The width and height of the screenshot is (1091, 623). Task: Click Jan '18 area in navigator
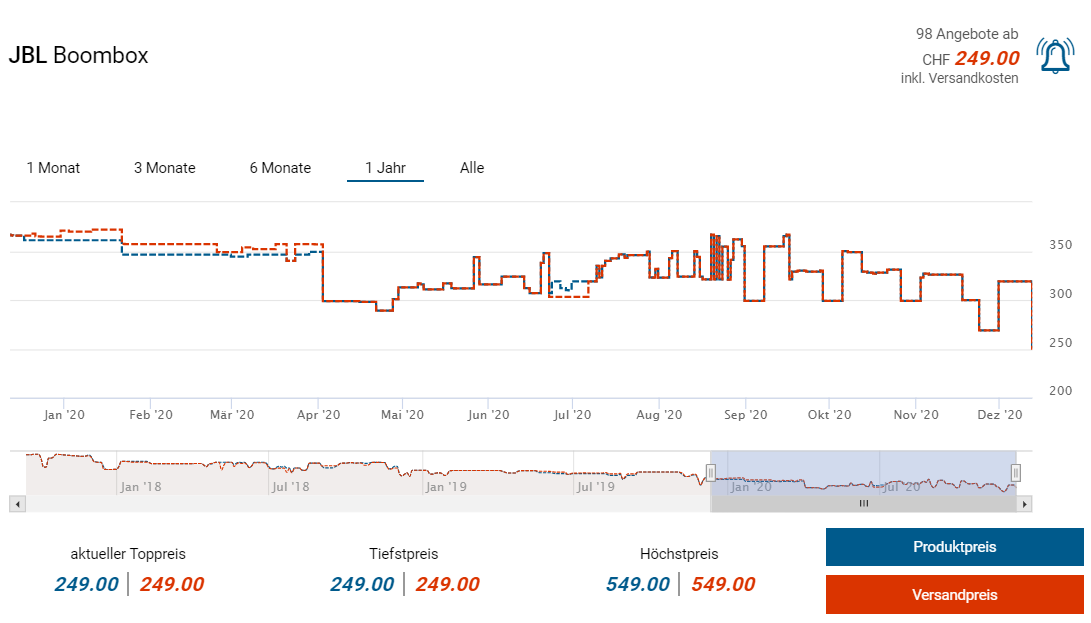(x=141, y=487)
